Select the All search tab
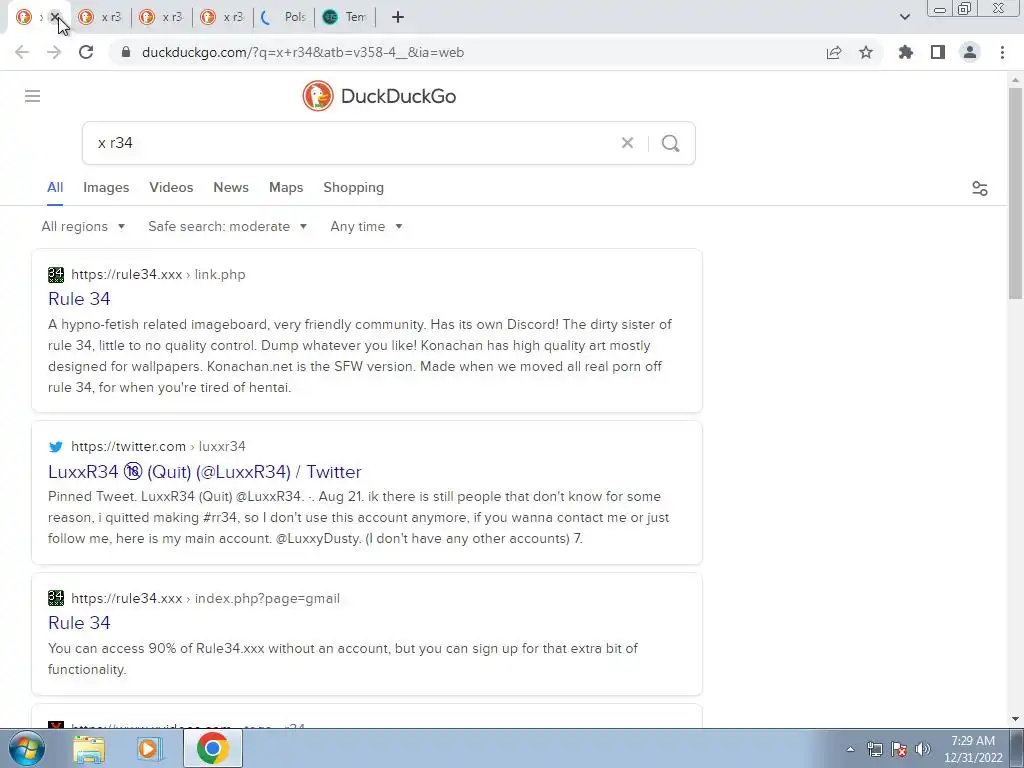 [55, 187]
